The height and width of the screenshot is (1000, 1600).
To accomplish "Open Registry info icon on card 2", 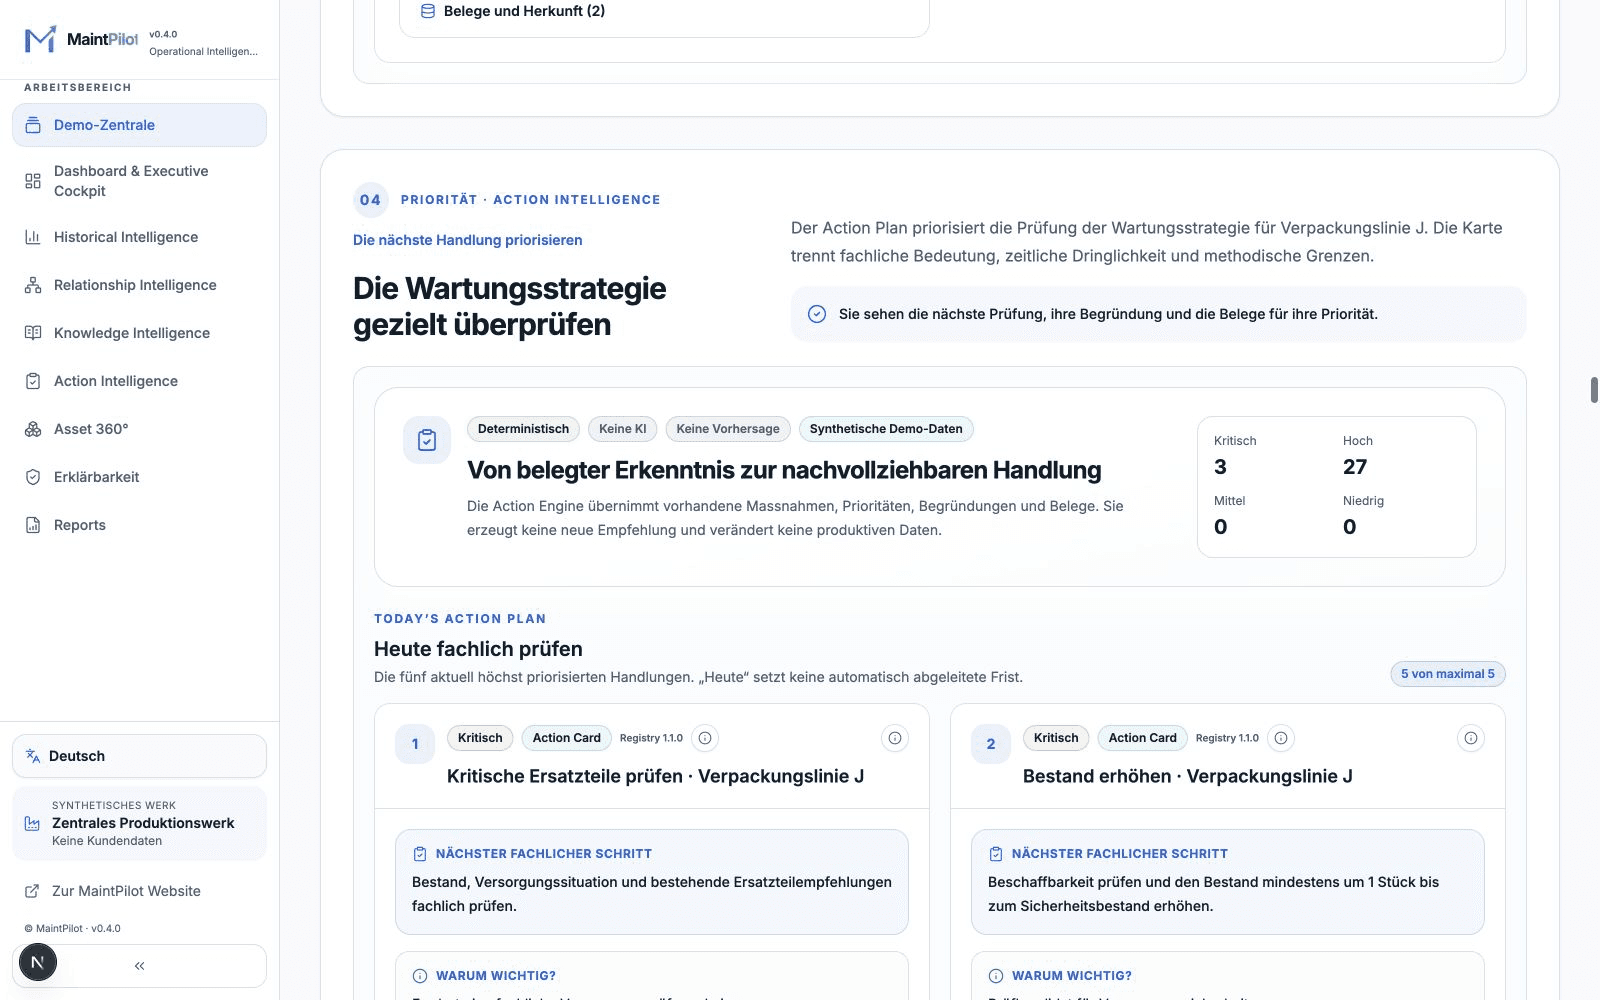I will 1281,738.
